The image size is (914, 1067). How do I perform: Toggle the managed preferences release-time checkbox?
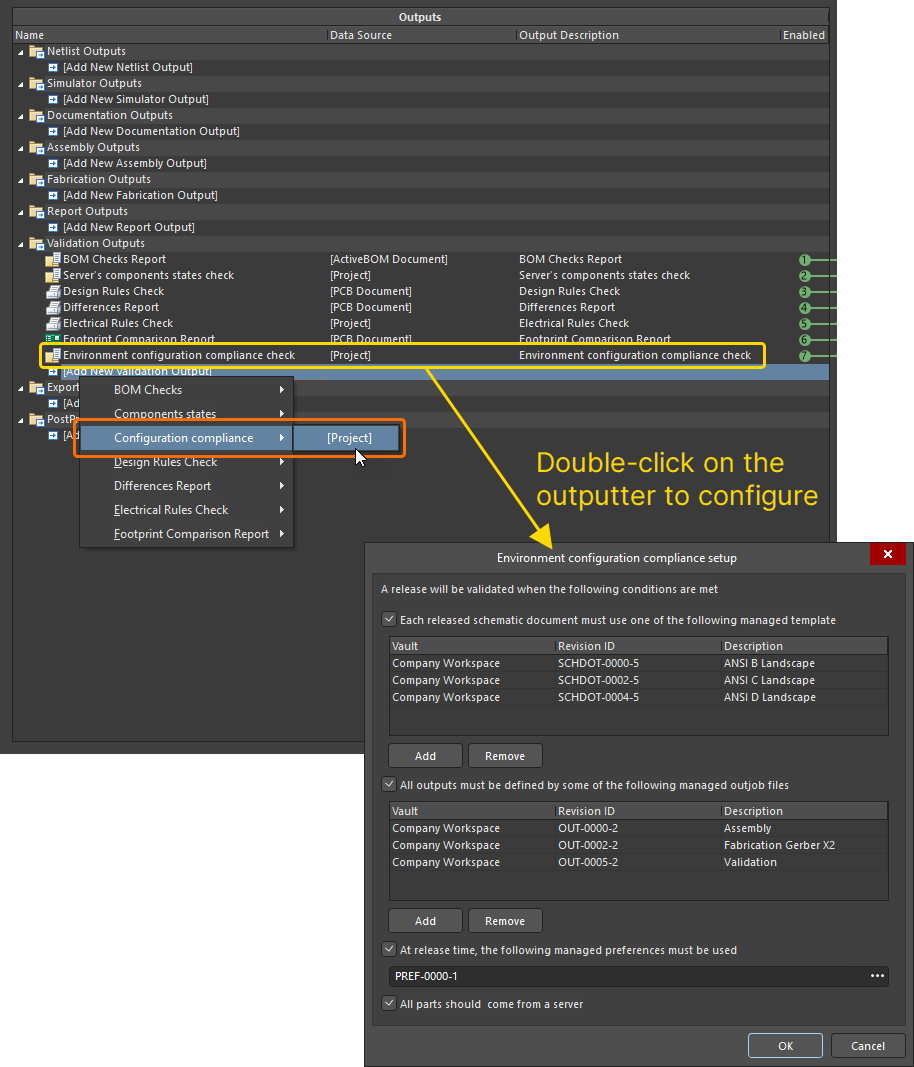(x=389, y=950)
